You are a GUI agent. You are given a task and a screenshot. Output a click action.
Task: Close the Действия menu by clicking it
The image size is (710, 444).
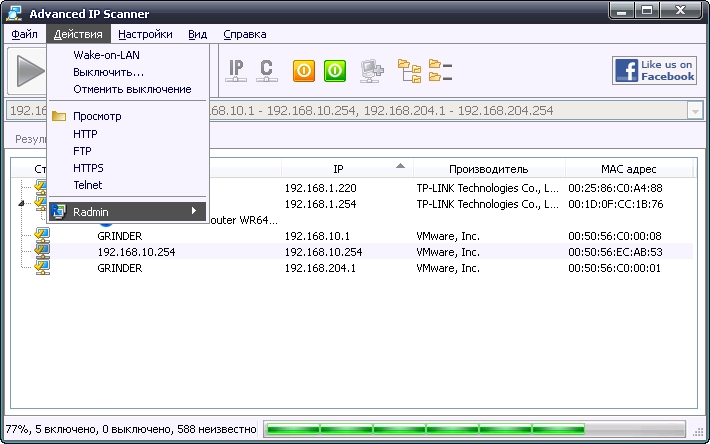[x=78, y=34]
